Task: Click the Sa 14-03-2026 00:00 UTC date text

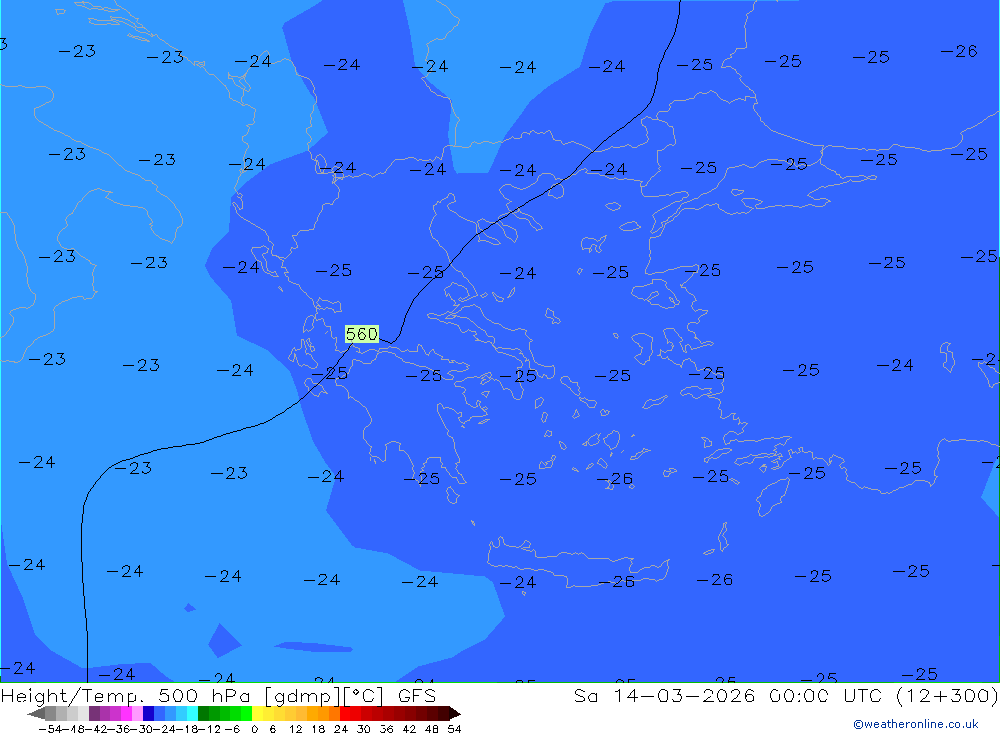Action: (732, 695)
